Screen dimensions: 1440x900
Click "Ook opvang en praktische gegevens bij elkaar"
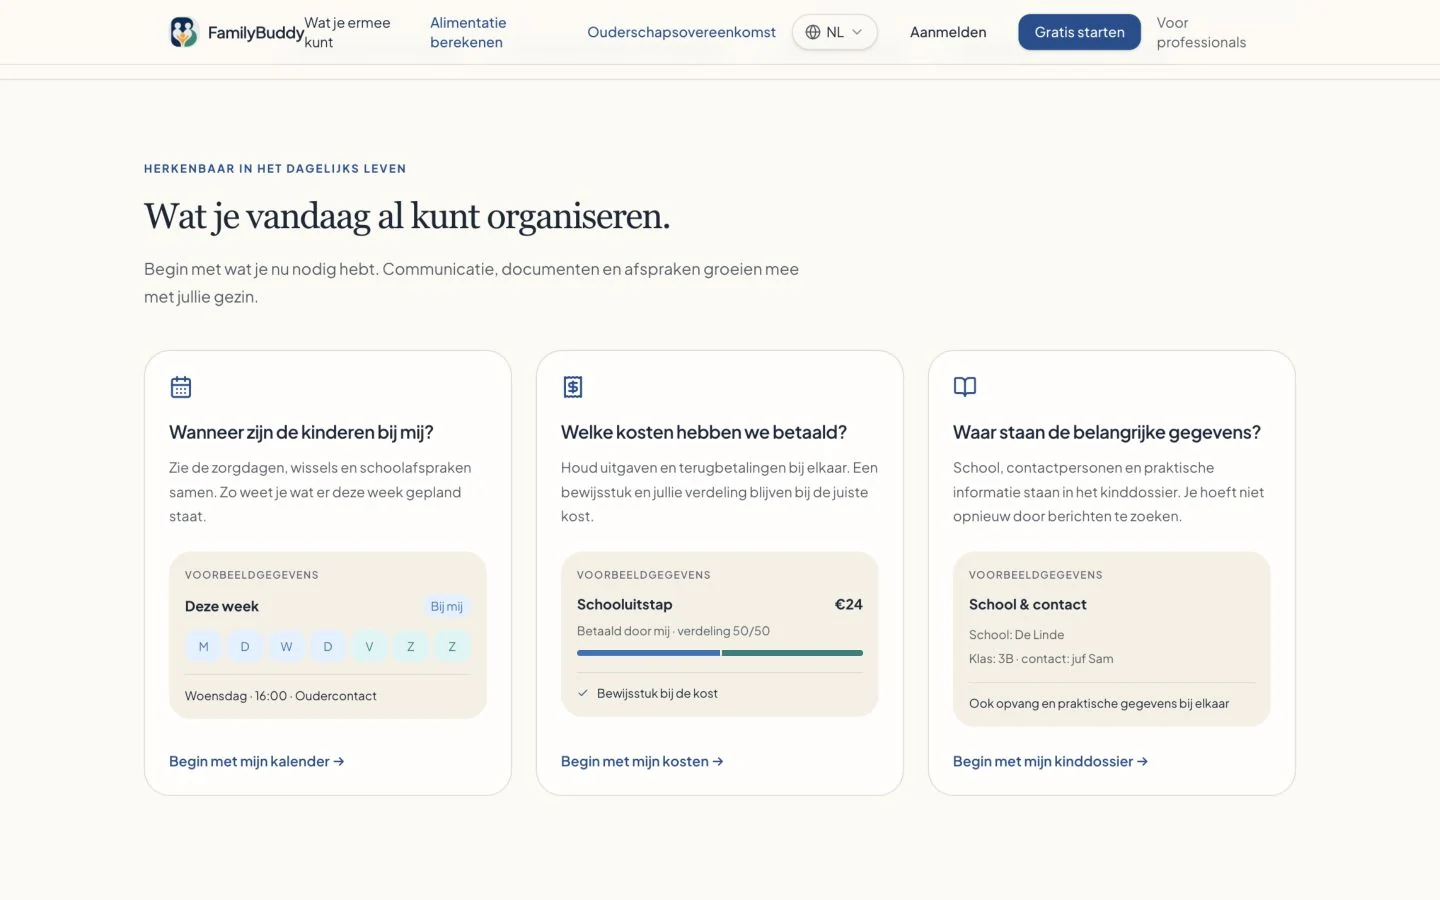(1099, 704)
